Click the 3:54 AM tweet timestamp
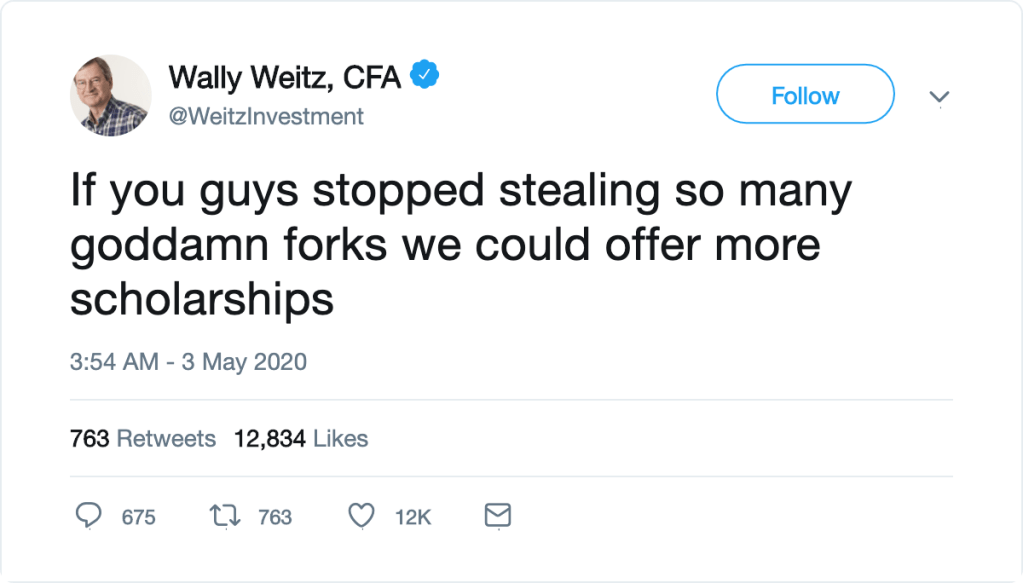The width and height of the screenshot is (1023, 583). pos(114,362)
